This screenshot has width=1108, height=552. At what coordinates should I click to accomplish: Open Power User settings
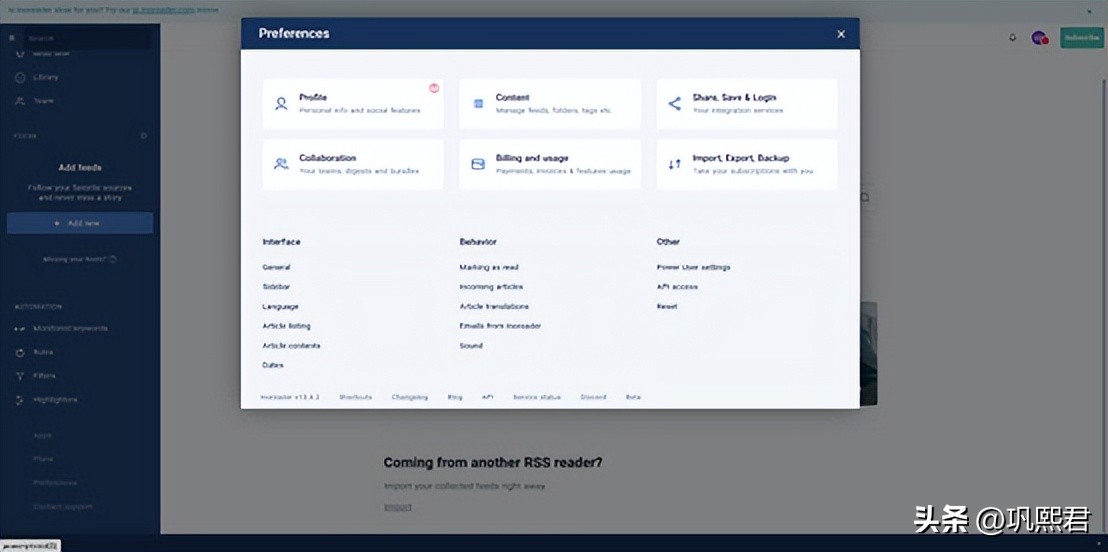693,267
